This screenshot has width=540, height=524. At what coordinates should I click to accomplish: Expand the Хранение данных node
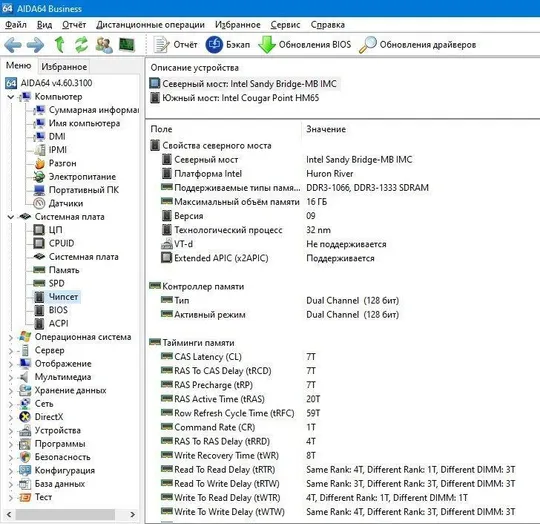point(11,391)
